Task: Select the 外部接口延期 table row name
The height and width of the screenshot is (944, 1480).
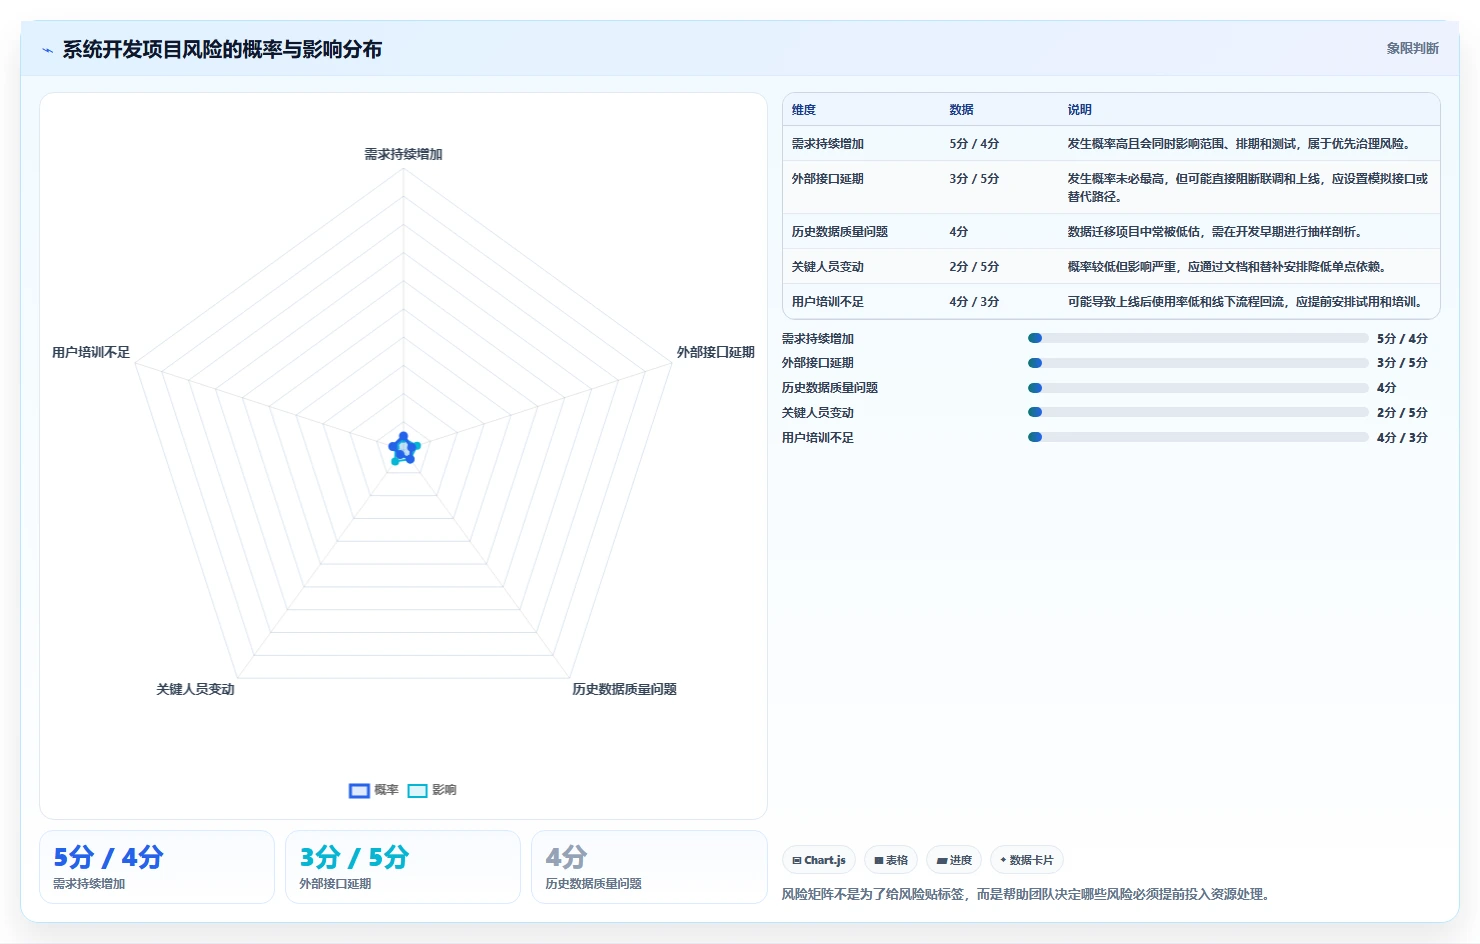Action: 828,179
